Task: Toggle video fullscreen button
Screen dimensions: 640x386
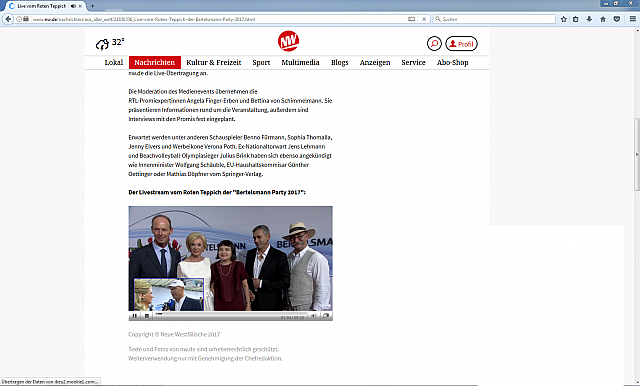Action: pos(326,316)
